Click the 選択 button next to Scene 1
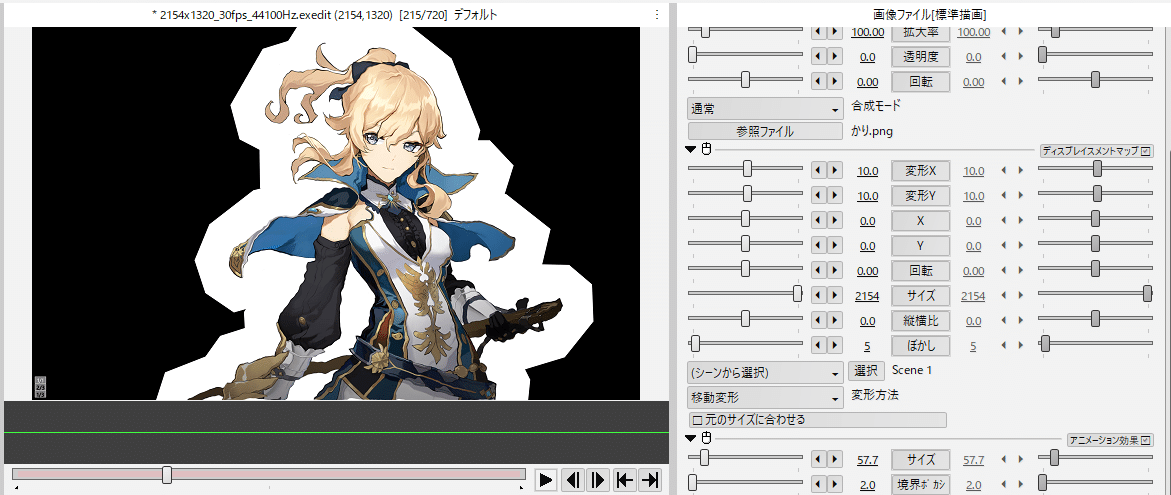 pyautogui.click(x=867, y=371)
